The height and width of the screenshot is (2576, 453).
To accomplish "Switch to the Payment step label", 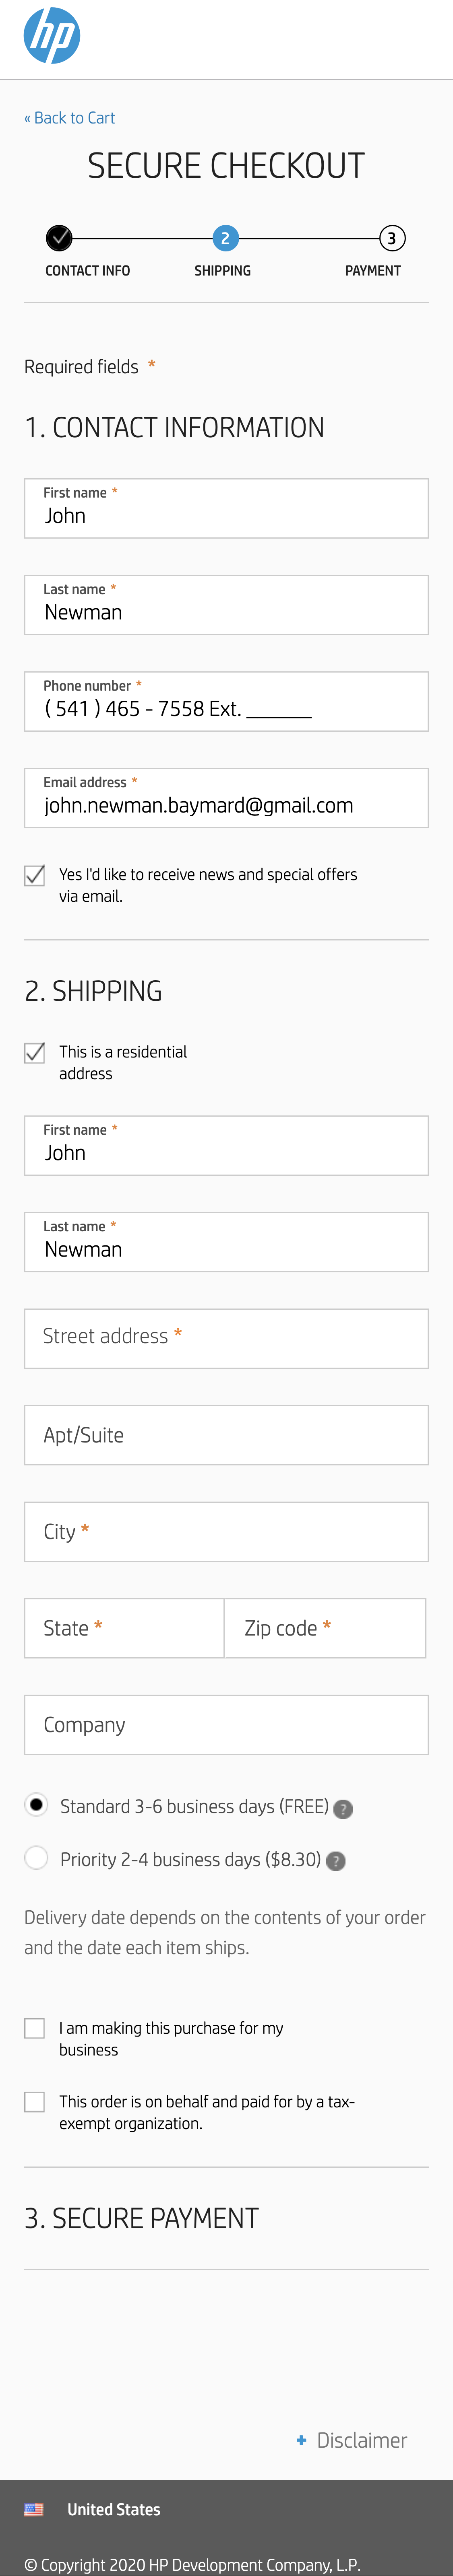I will pyautogui.click(x=372, y=270).
